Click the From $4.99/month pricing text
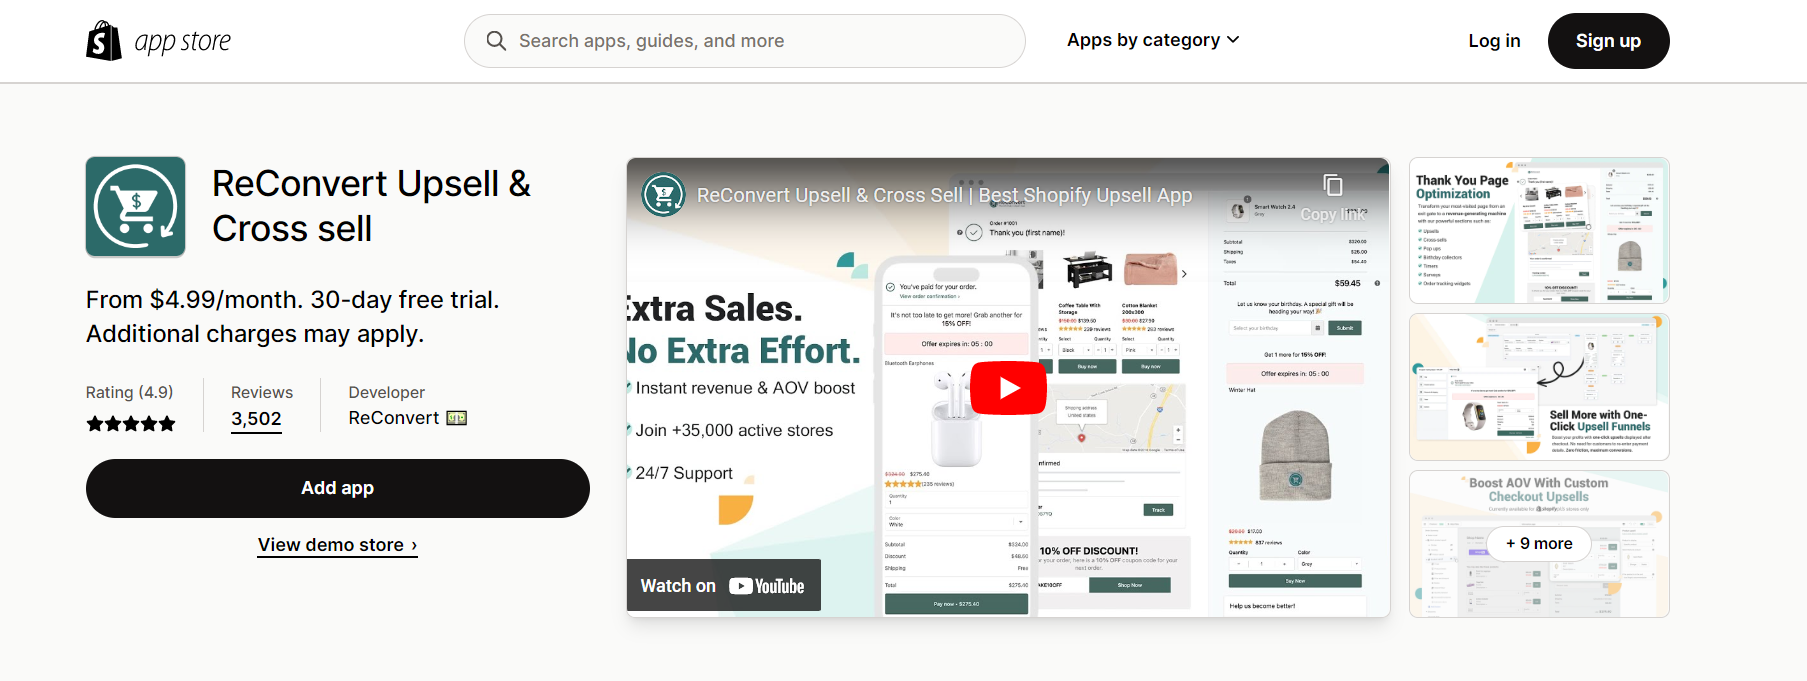The image size is (1807, 681). (x=293, y=316)
